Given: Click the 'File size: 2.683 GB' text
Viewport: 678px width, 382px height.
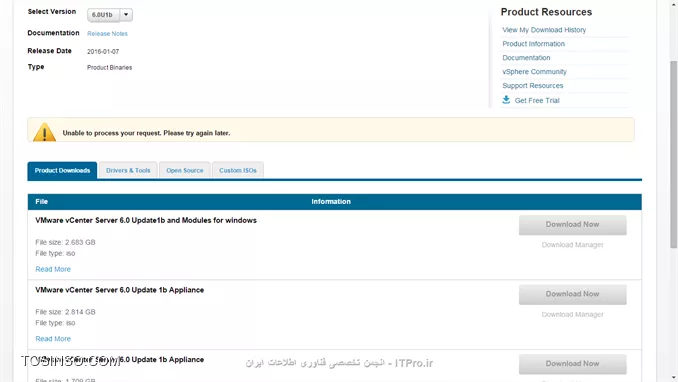Looking at the screenshot, I should 65,242.
